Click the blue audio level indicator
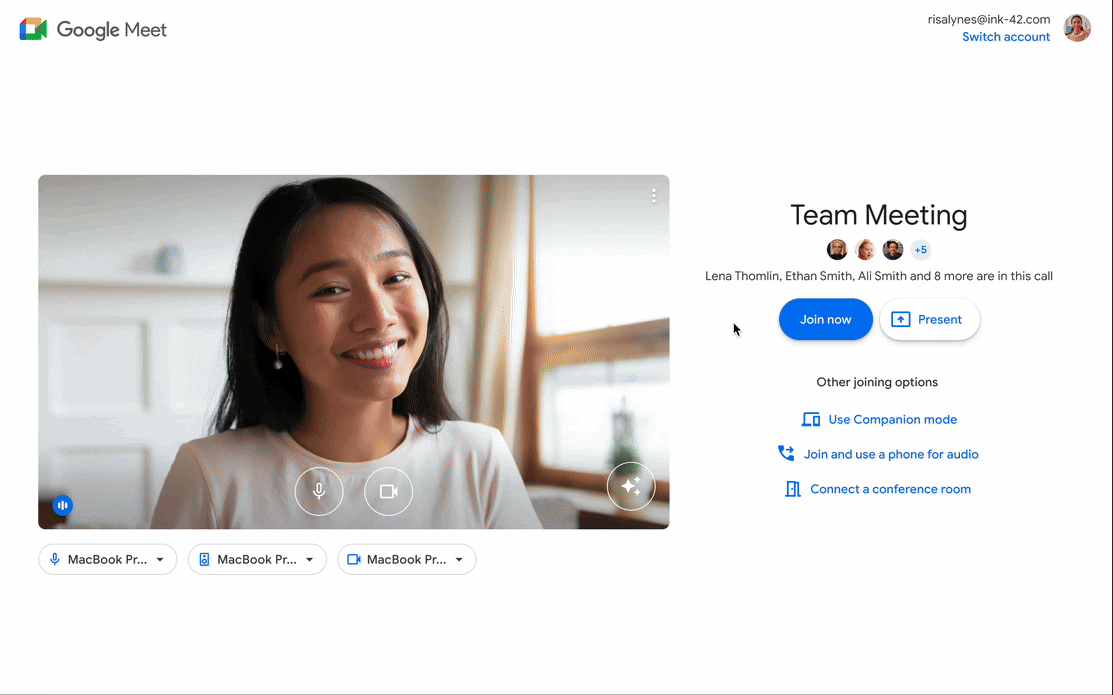Viewport: 1113px width, 695px height. click(62, 505)
